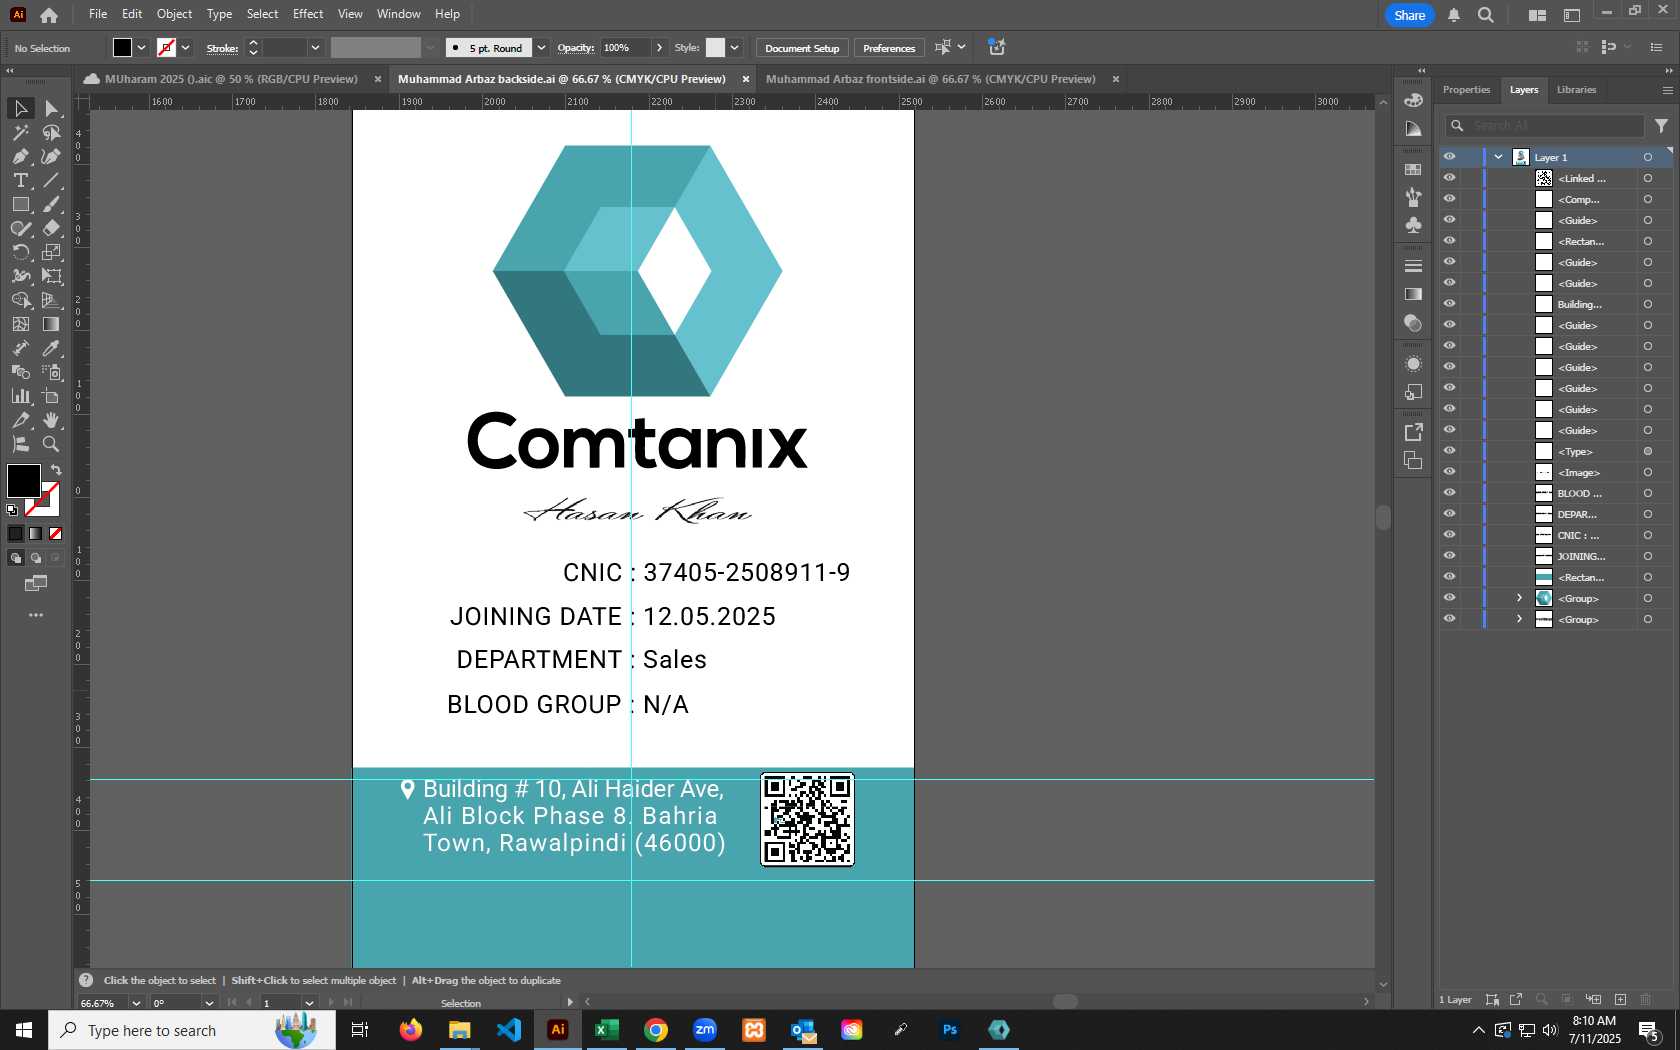The width and height of the screenshot is (1680, 1050).
Task: Select the Direct Selection tool
Action: click(51, 108)
